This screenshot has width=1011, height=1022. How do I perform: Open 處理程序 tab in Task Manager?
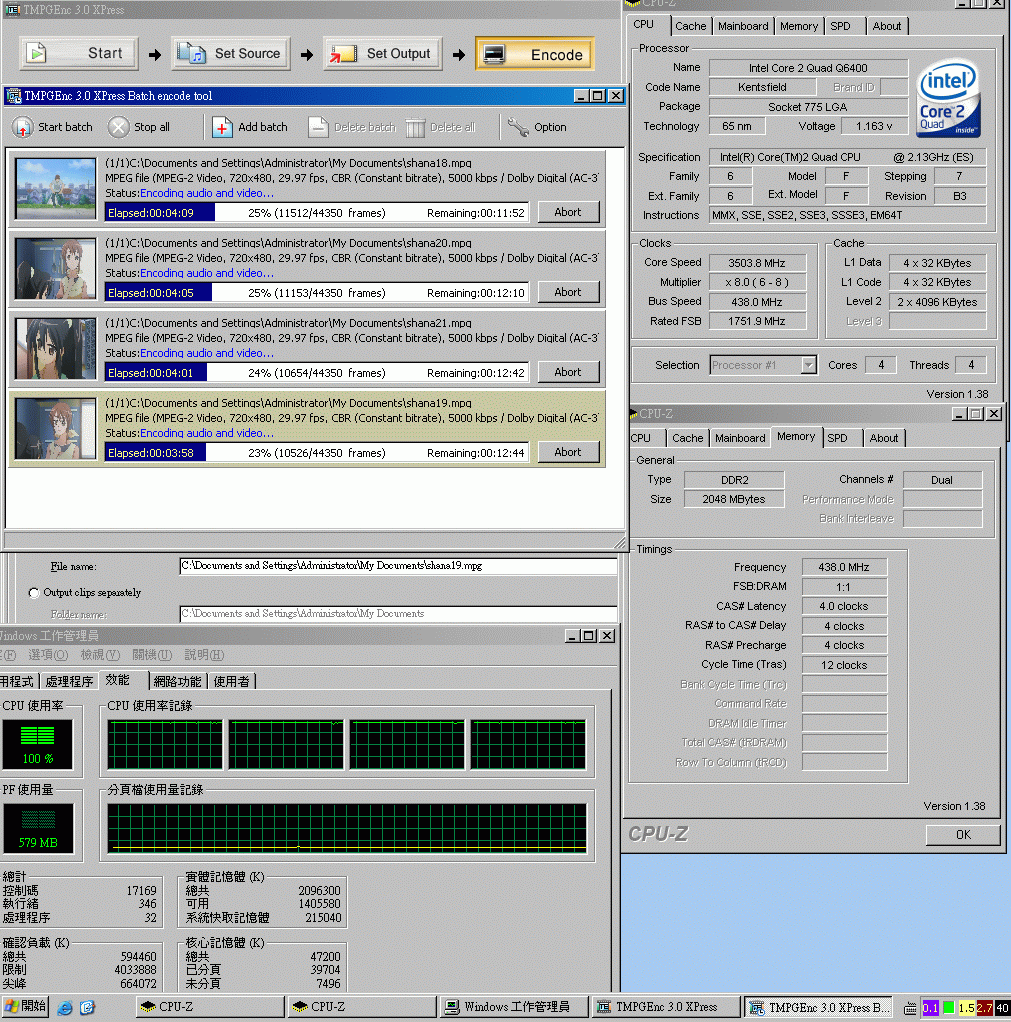point(69,681)
